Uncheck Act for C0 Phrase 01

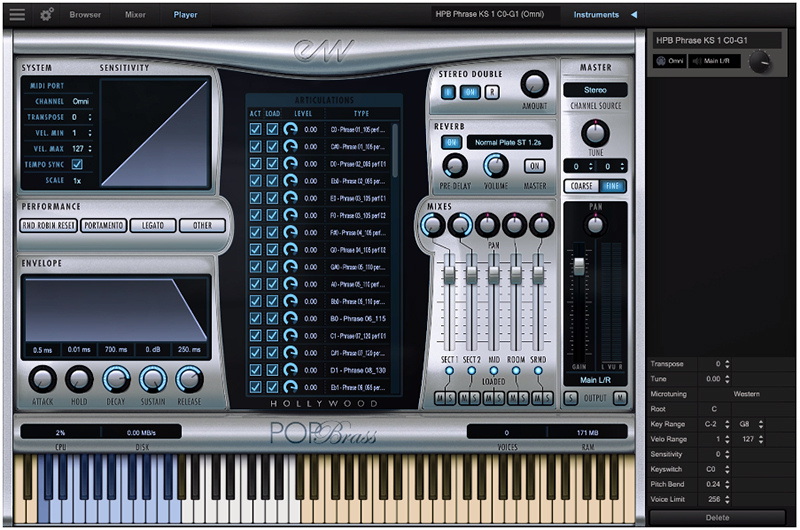coord(255,129)
